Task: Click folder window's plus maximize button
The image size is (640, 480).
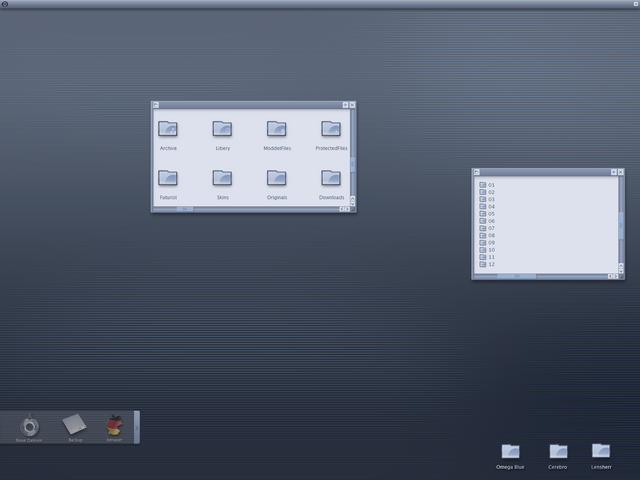Action: pyautogui.click(x=345, y=105)
